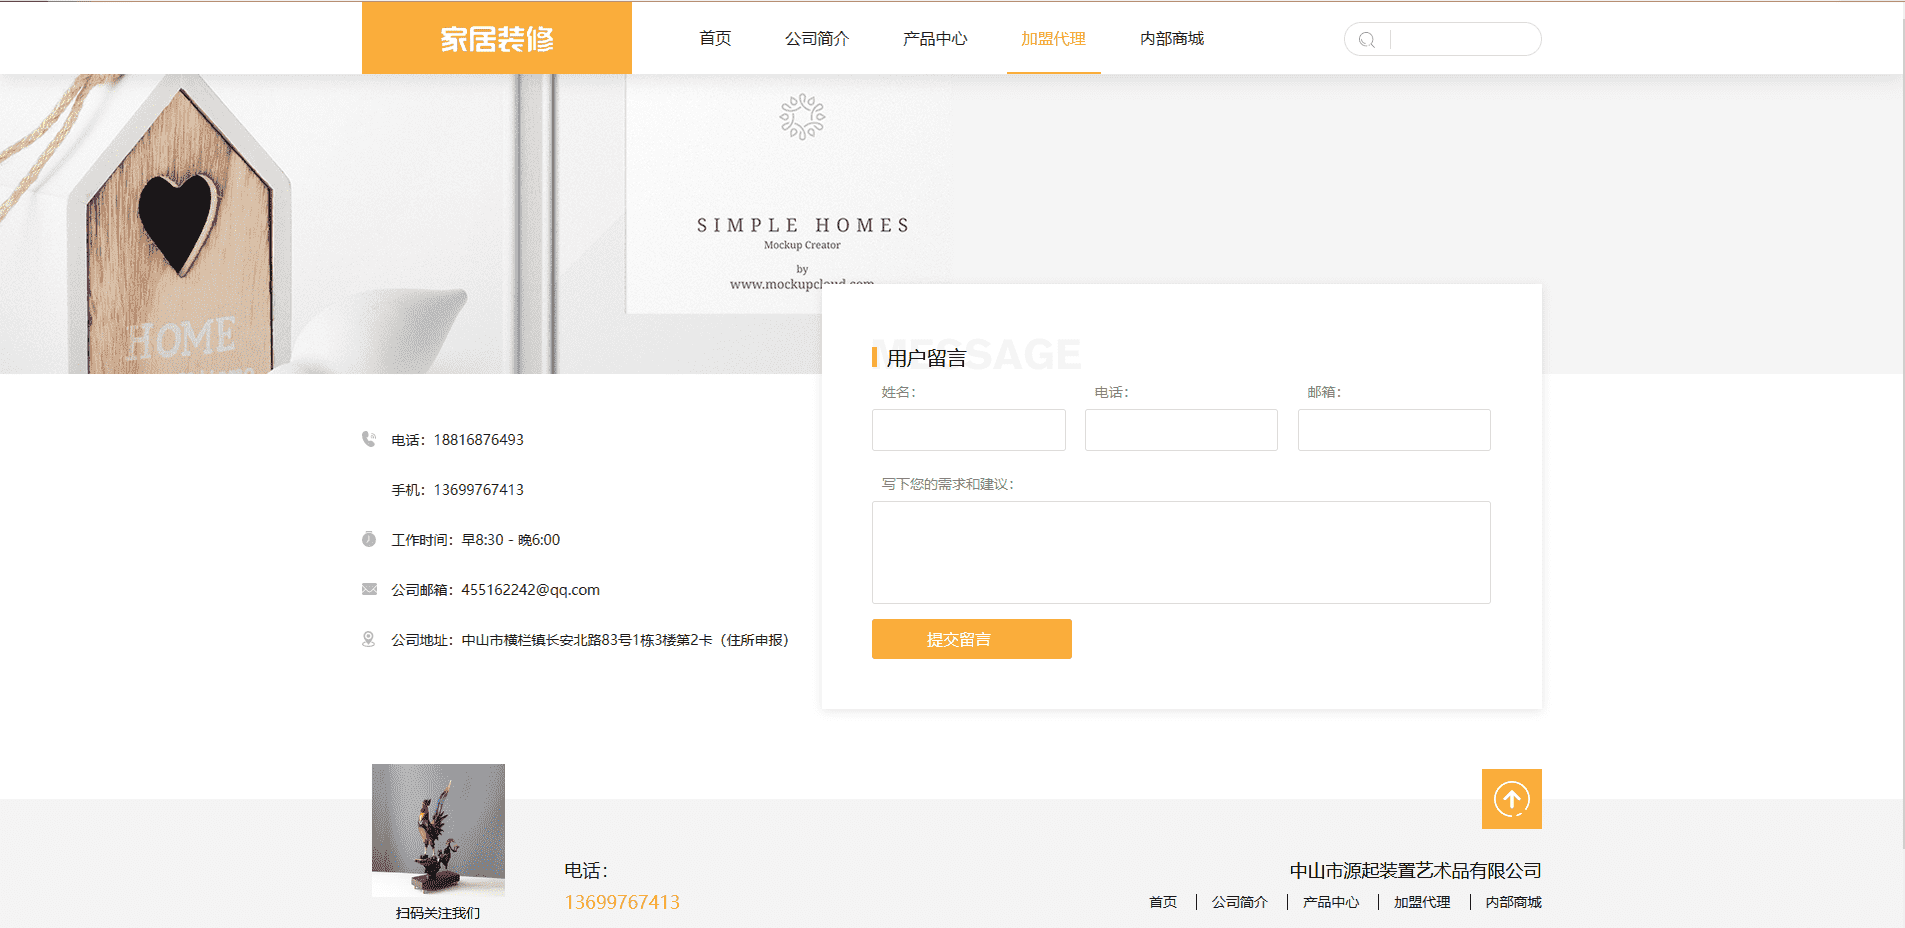Go to 产品中心 in top navigation

(935, 38)
